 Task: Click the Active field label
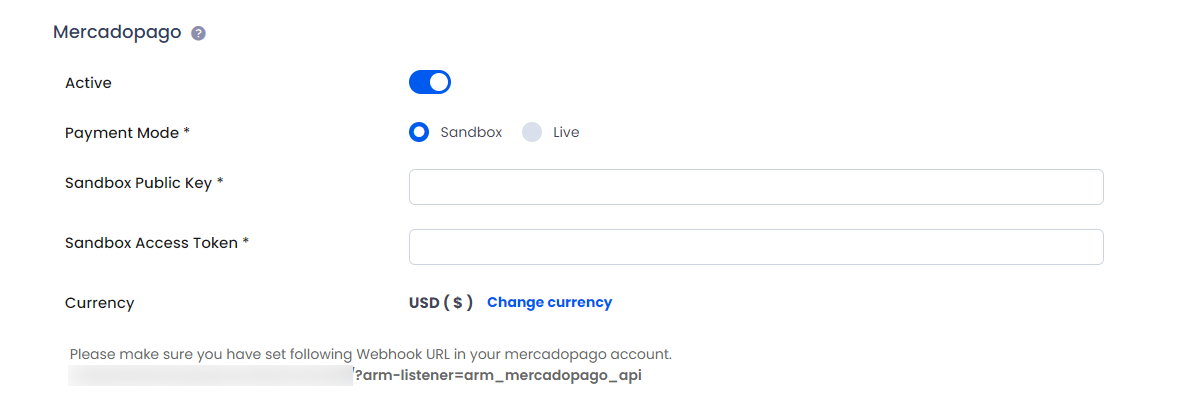88,83
